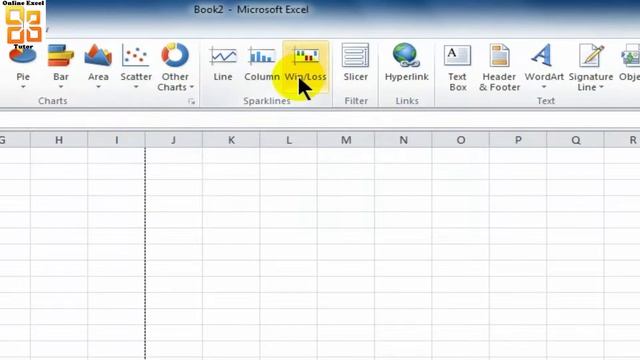The height and width of the screenshot is (360, 640).
Task: Insert WordArt text
Action: click(544, 65)
